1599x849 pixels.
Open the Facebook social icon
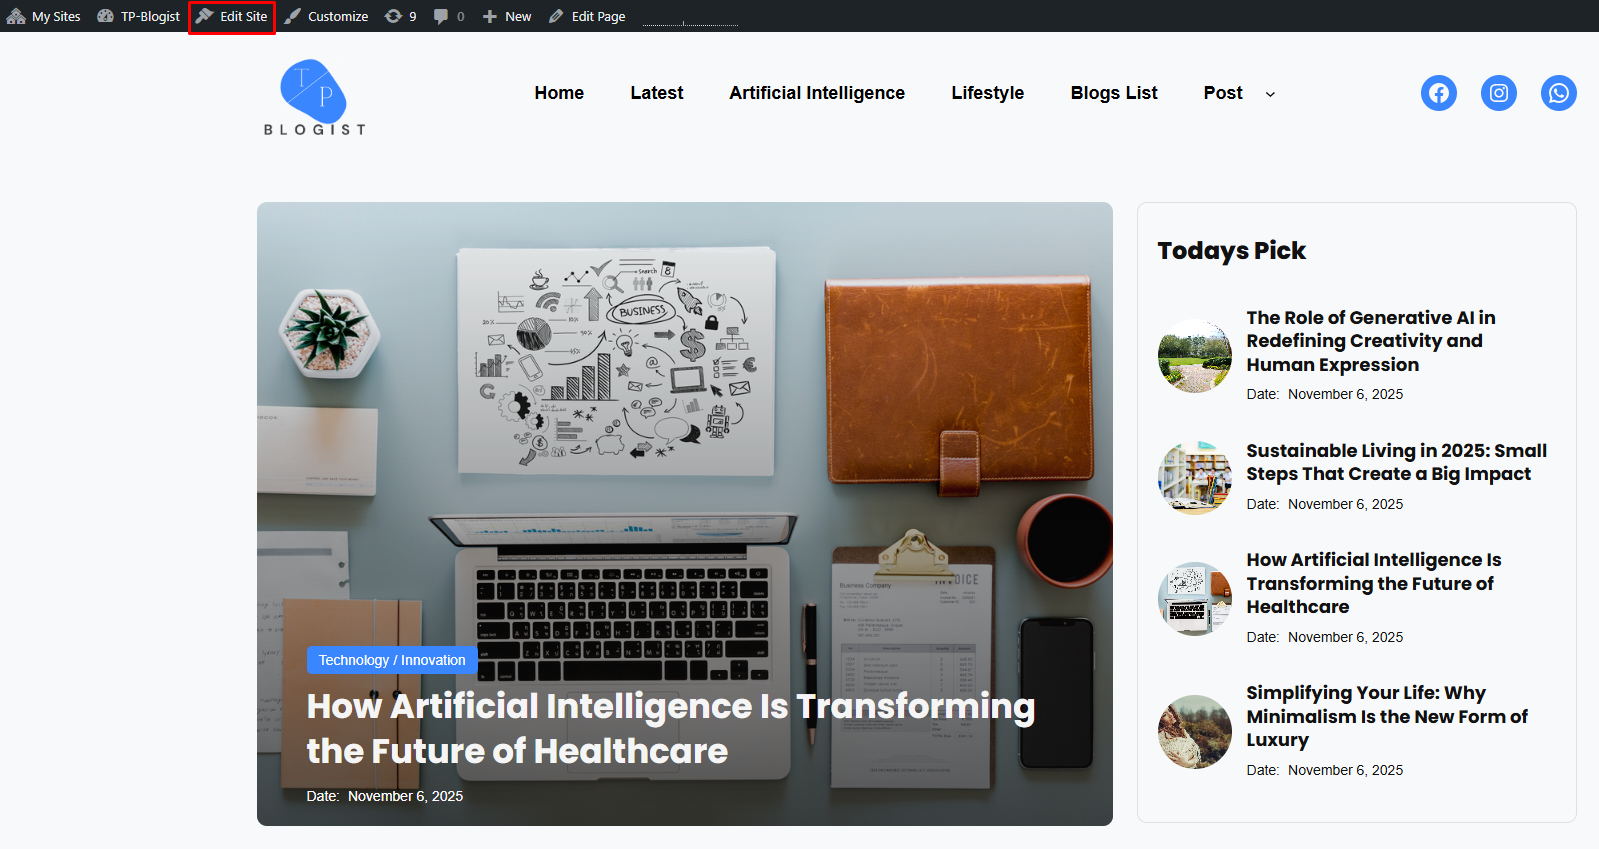1438,93
